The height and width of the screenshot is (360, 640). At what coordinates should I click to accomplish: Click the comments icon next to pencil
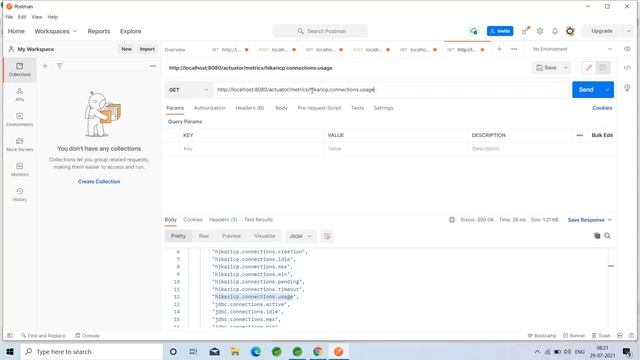[x=603, y=68]
